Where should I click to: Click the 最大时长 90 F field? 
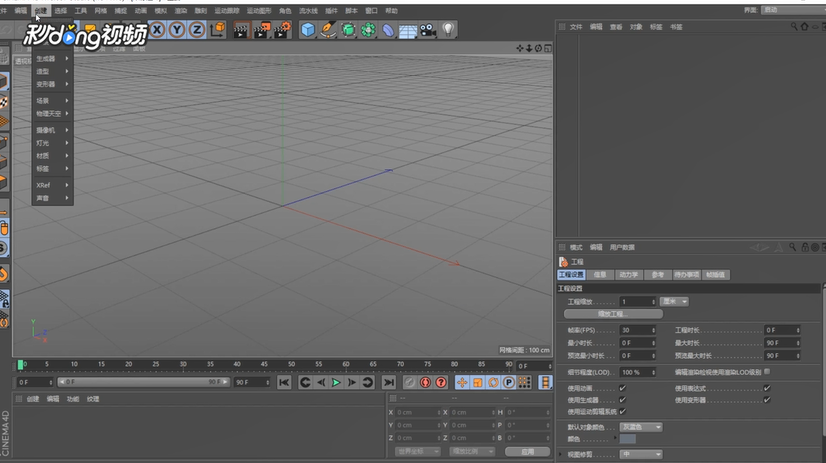(782, 343)
